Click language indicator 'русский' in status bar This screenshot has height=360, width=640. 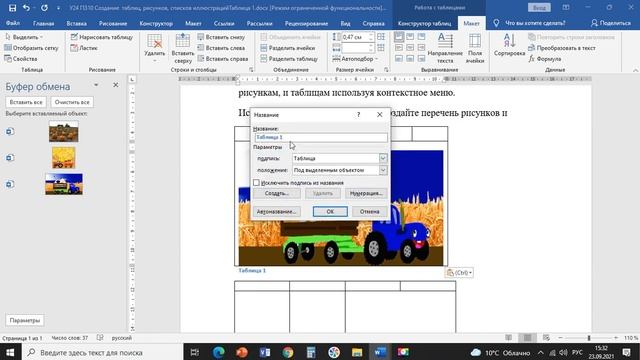point(122,338)
